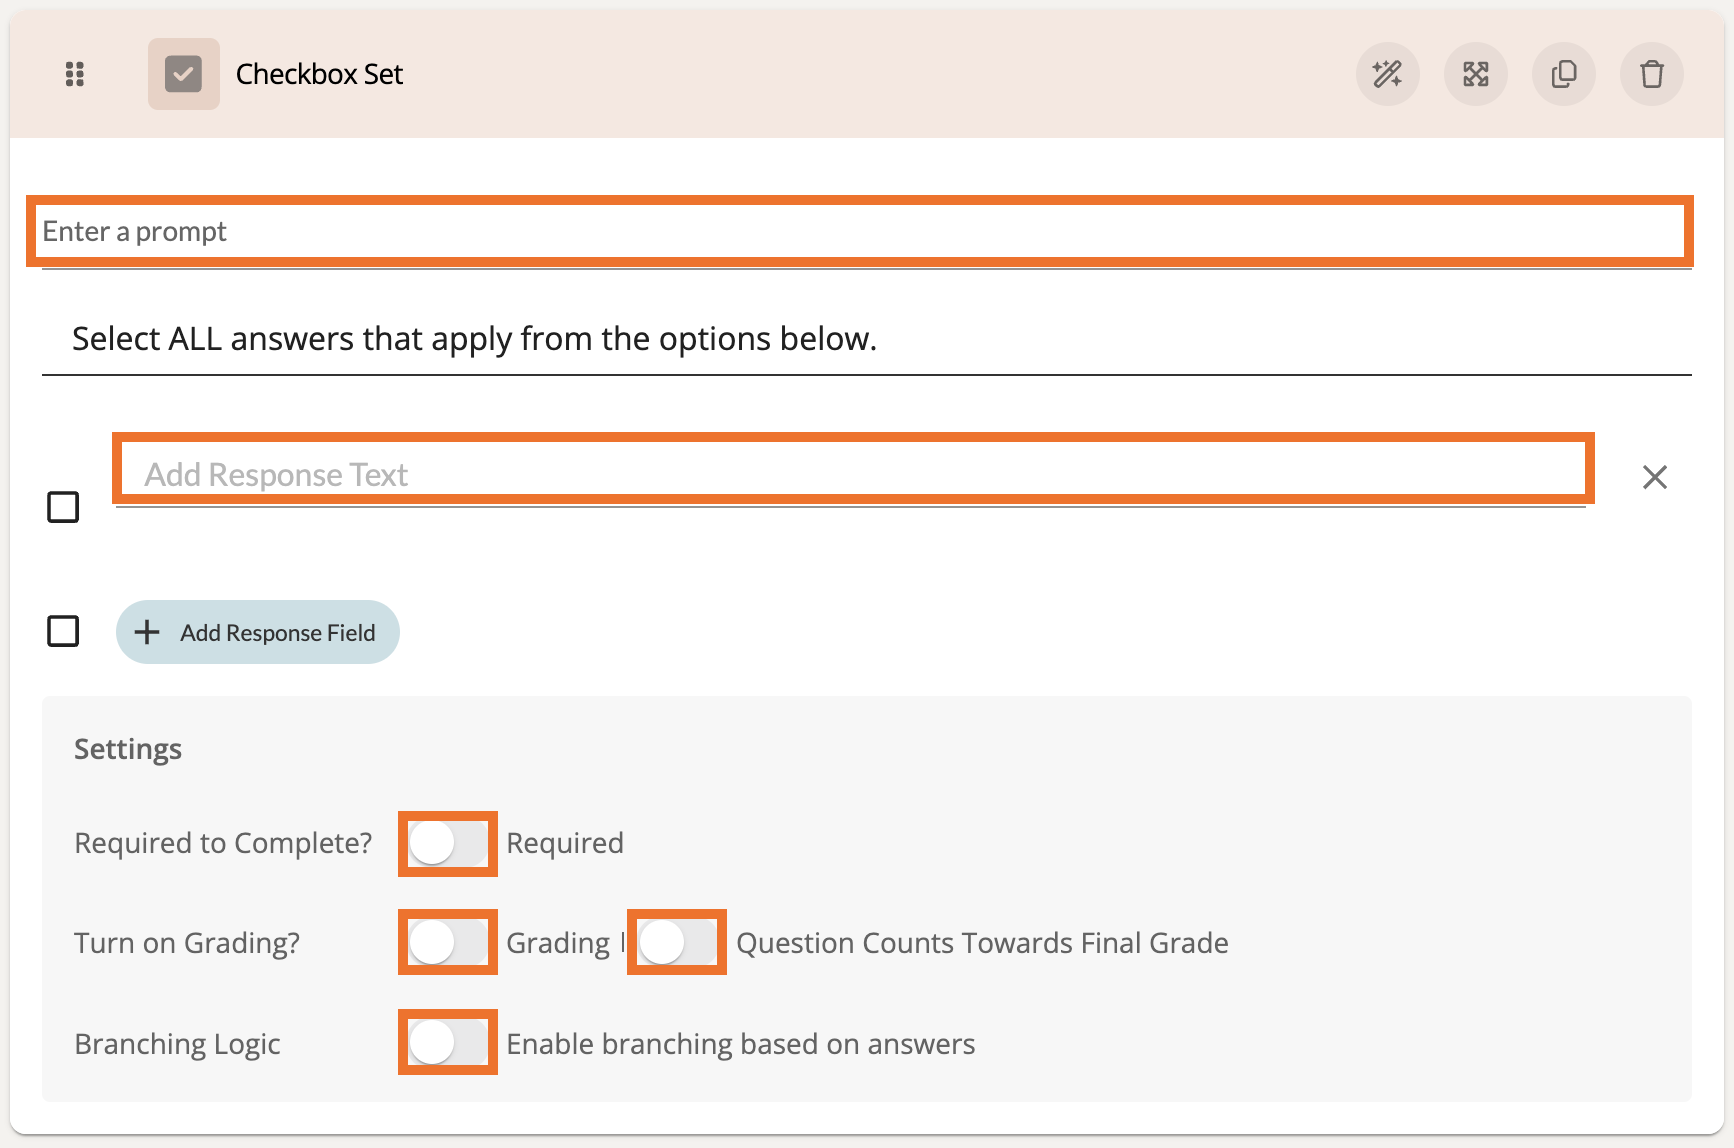Click the Select ALL answers instruction text

474,339
